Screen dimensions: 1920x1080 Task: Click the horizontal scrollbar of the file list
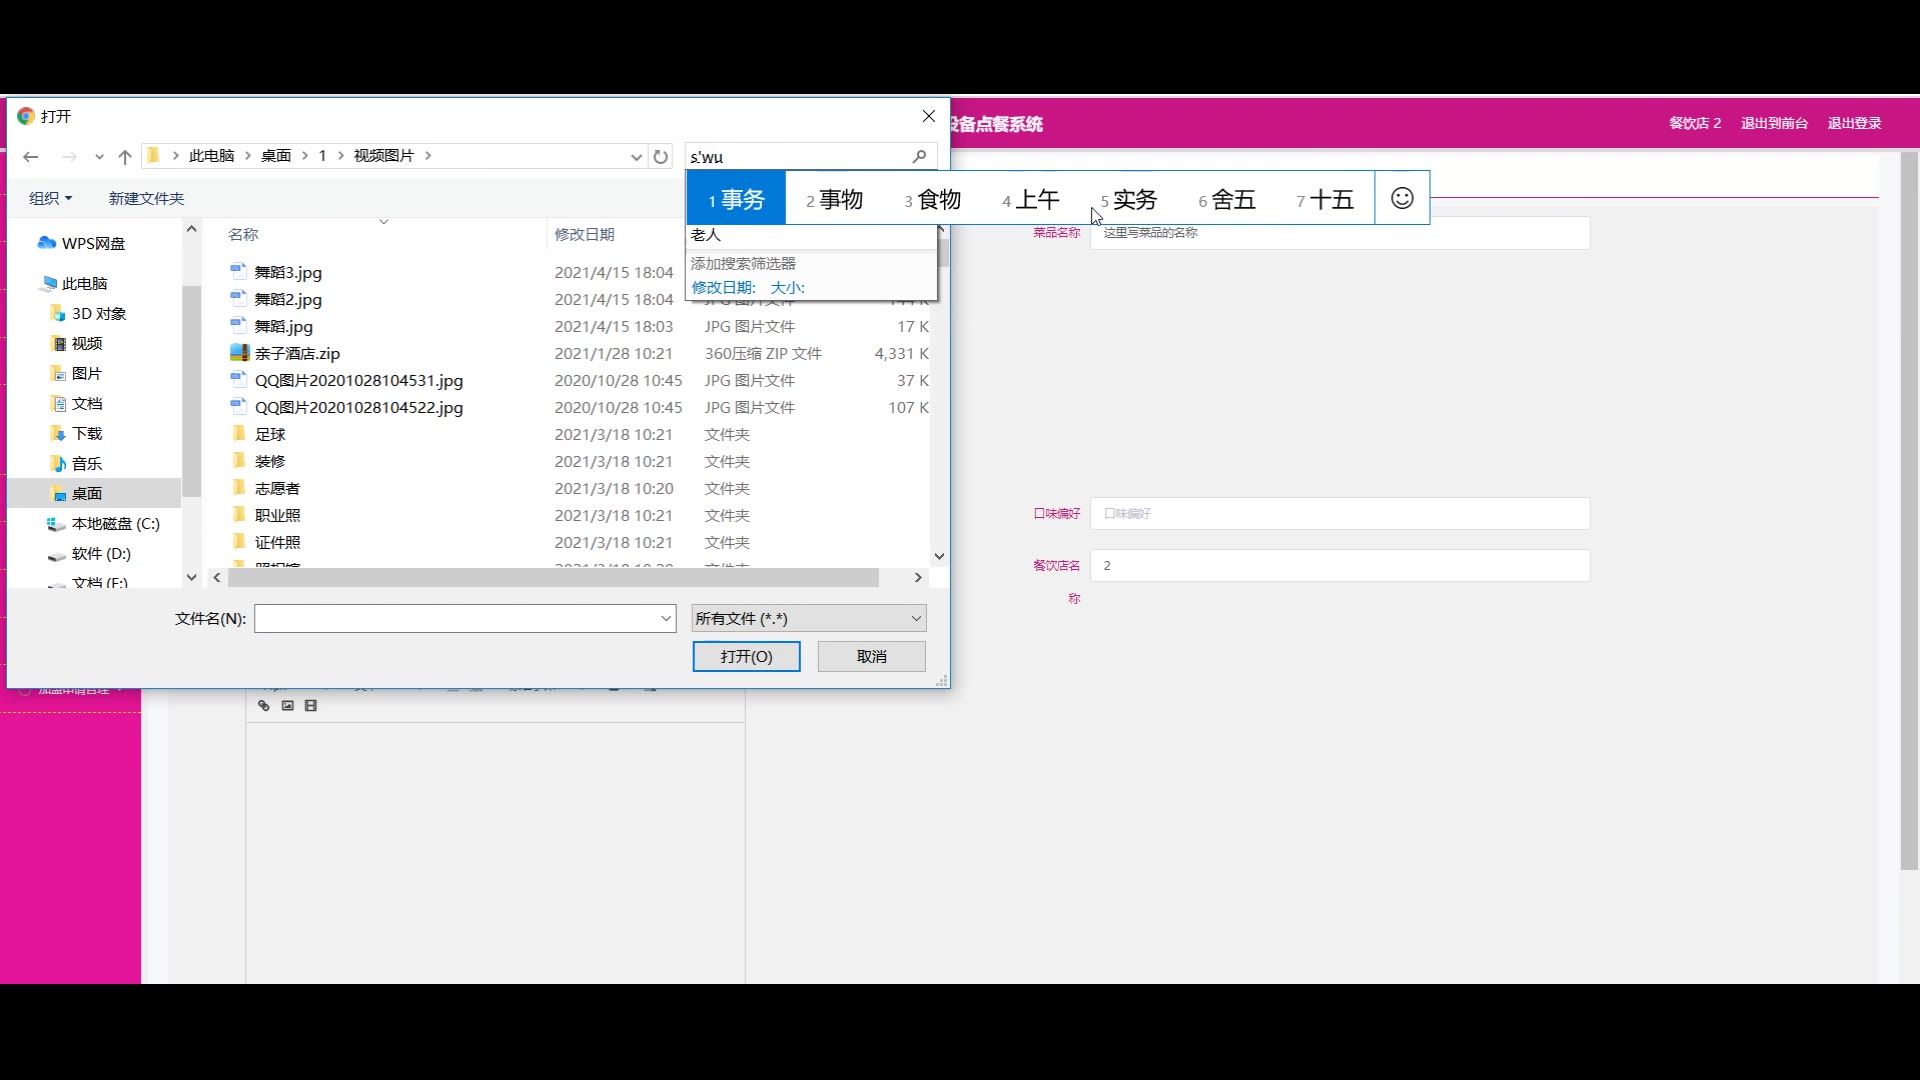coord(553,578)
